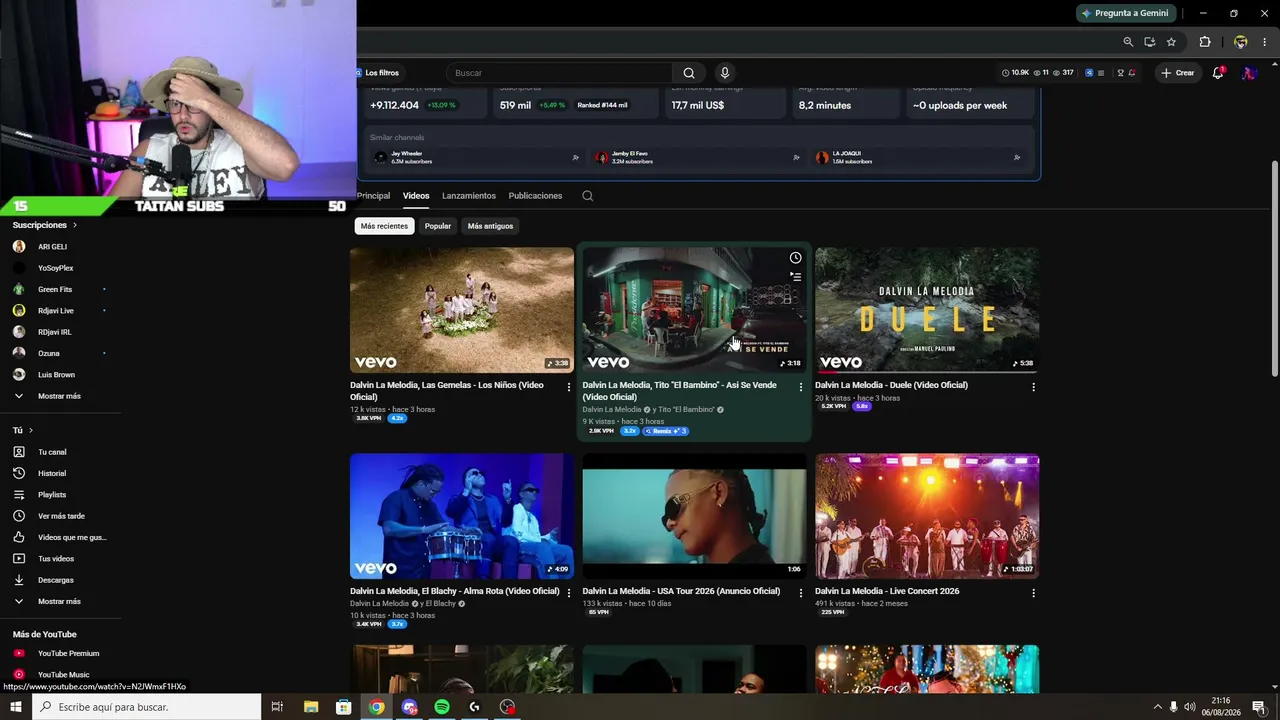Add Asi Se Vende video to queue
Viewport: 1280px width, 720px height.
pyautogui.click(x=796, y=277)
